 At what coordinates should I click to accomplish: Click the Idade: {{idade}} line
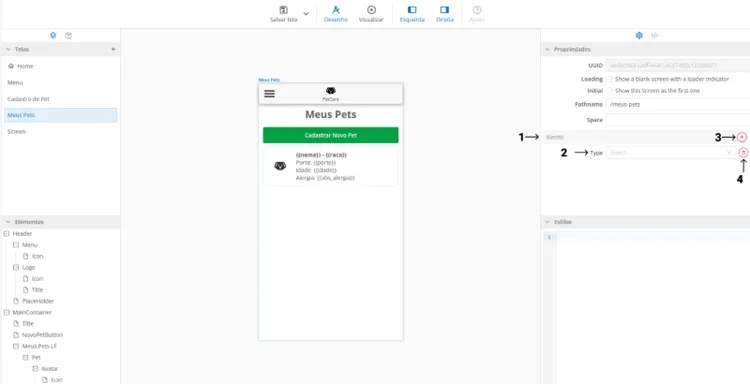tap(317, 170)
